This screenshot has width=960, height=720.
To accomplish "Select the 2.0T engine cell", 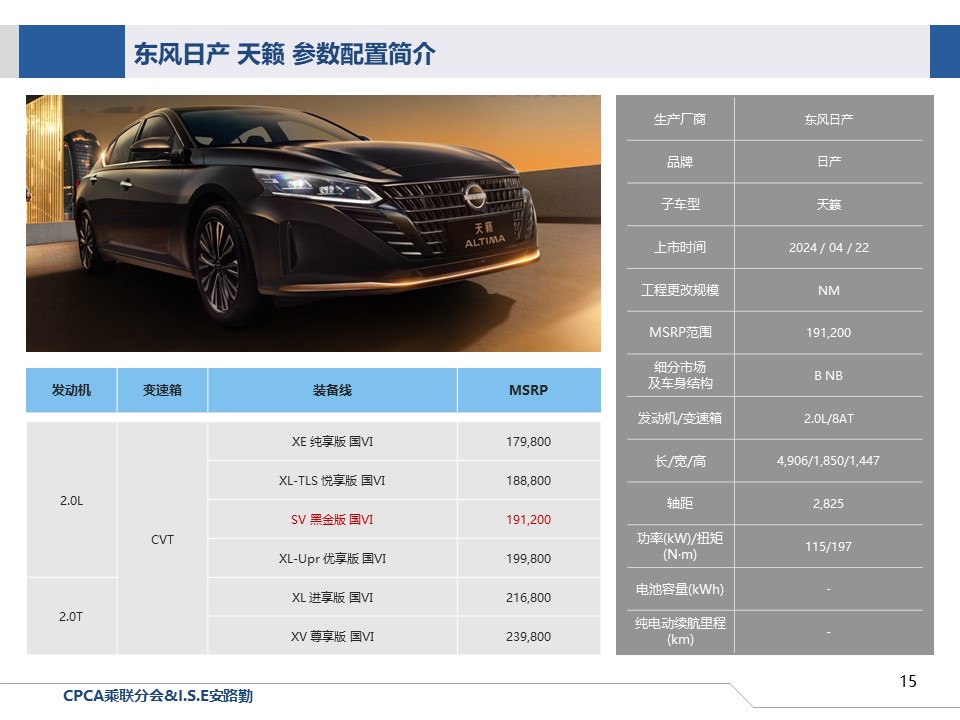I will [x=71, y=617].
